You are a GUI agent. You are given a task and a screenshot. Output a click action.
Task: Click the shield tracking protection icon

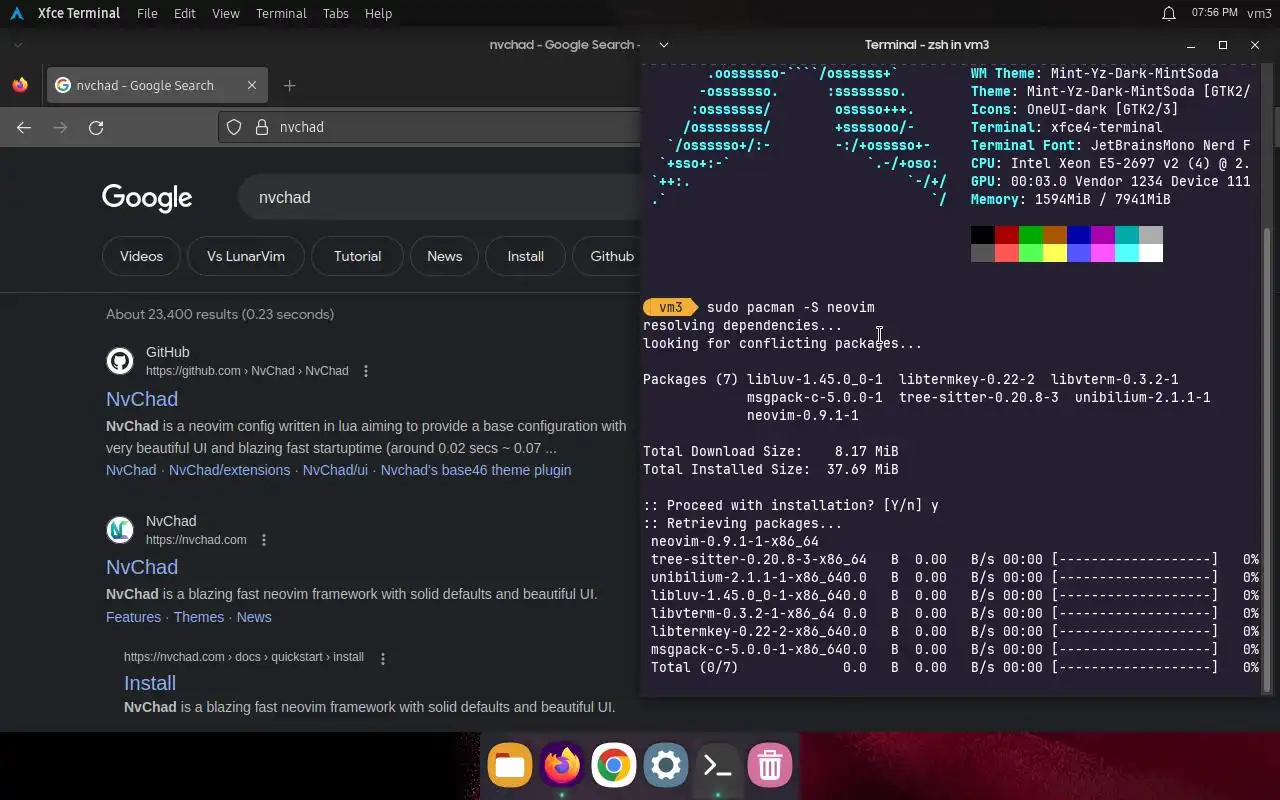(234, 127)
